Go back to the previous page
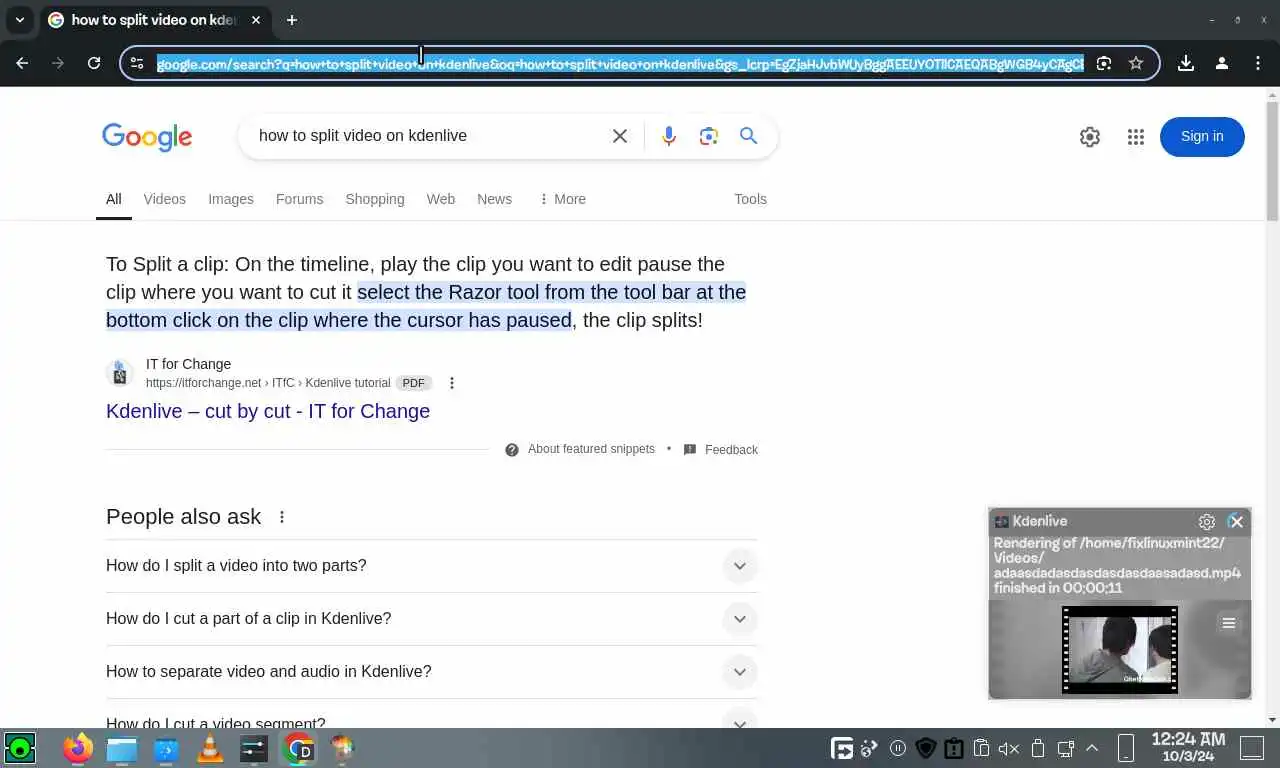This screenshot has height=768, width=1280. pyautogui.click(x=22, y=63)
